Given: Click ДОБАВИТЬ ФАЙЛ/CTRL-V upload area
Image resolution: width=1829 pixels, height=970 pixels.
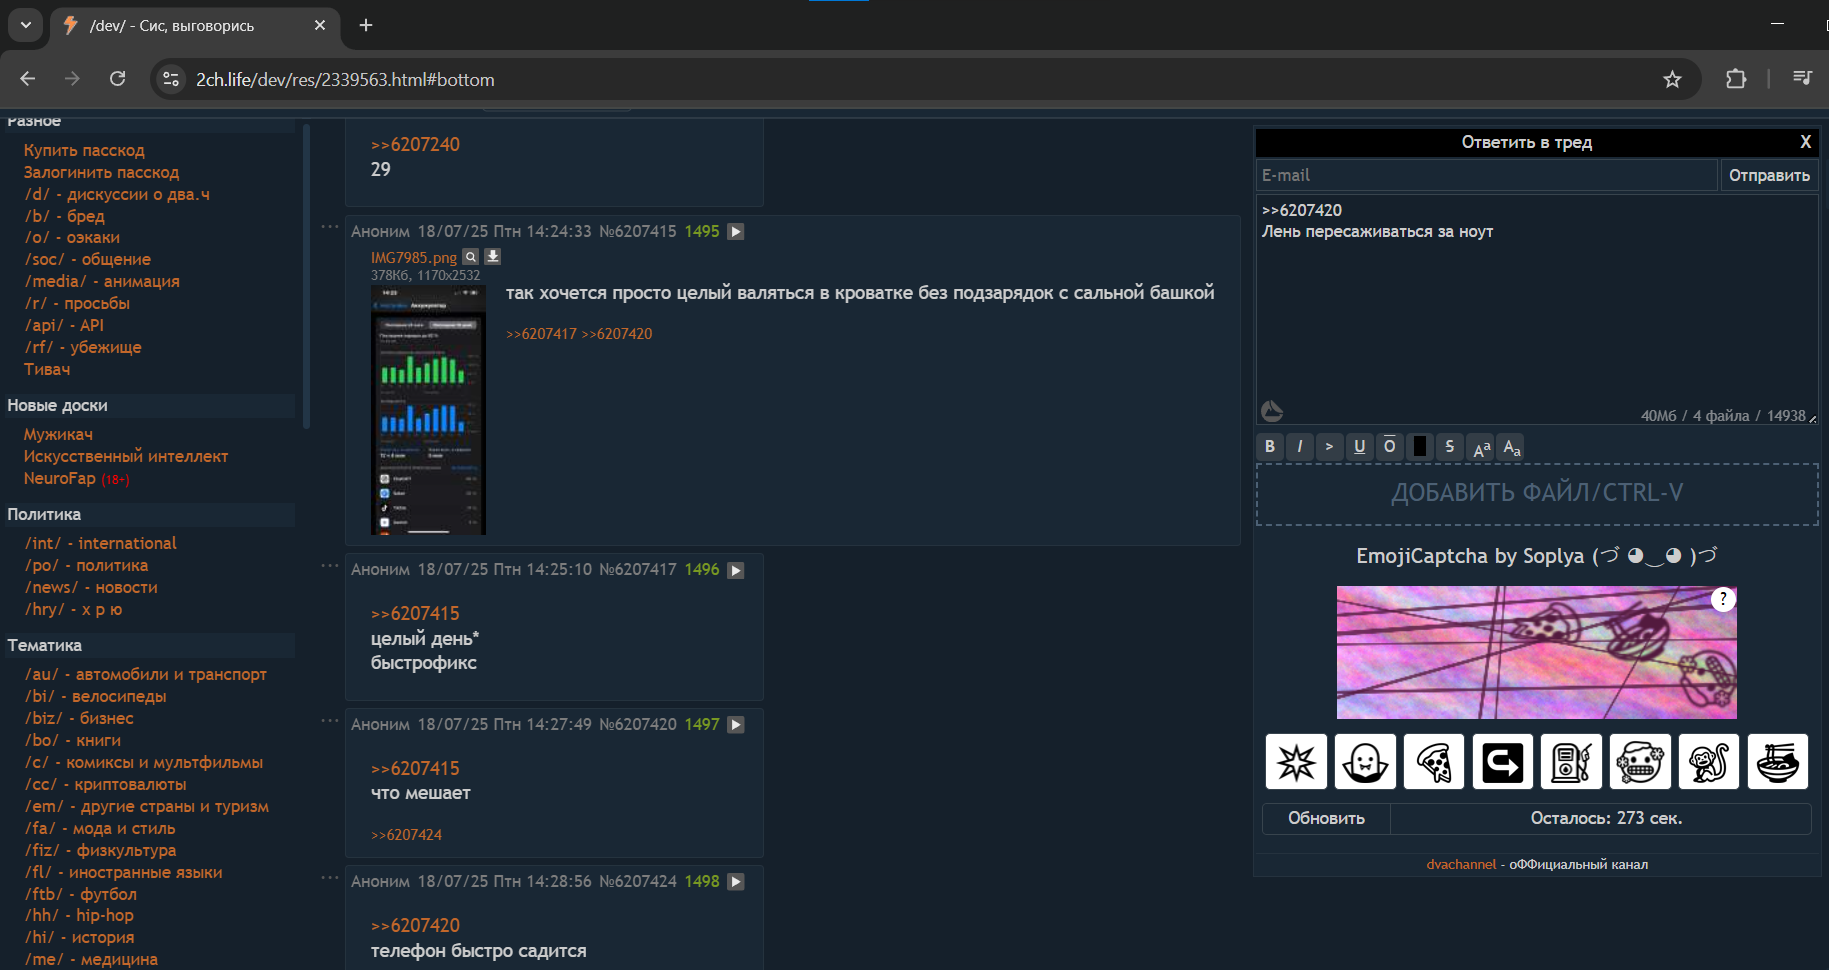Looking at the screenshot, I should [1537, 493].
